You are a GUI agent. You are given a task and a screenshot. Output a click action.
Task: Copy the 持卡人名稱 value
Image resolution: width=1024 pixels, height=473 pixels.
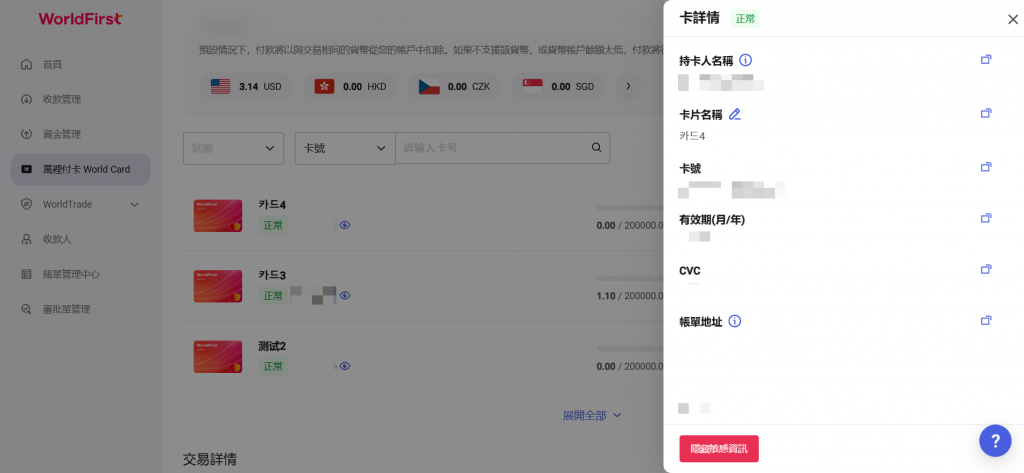(986, 59)
